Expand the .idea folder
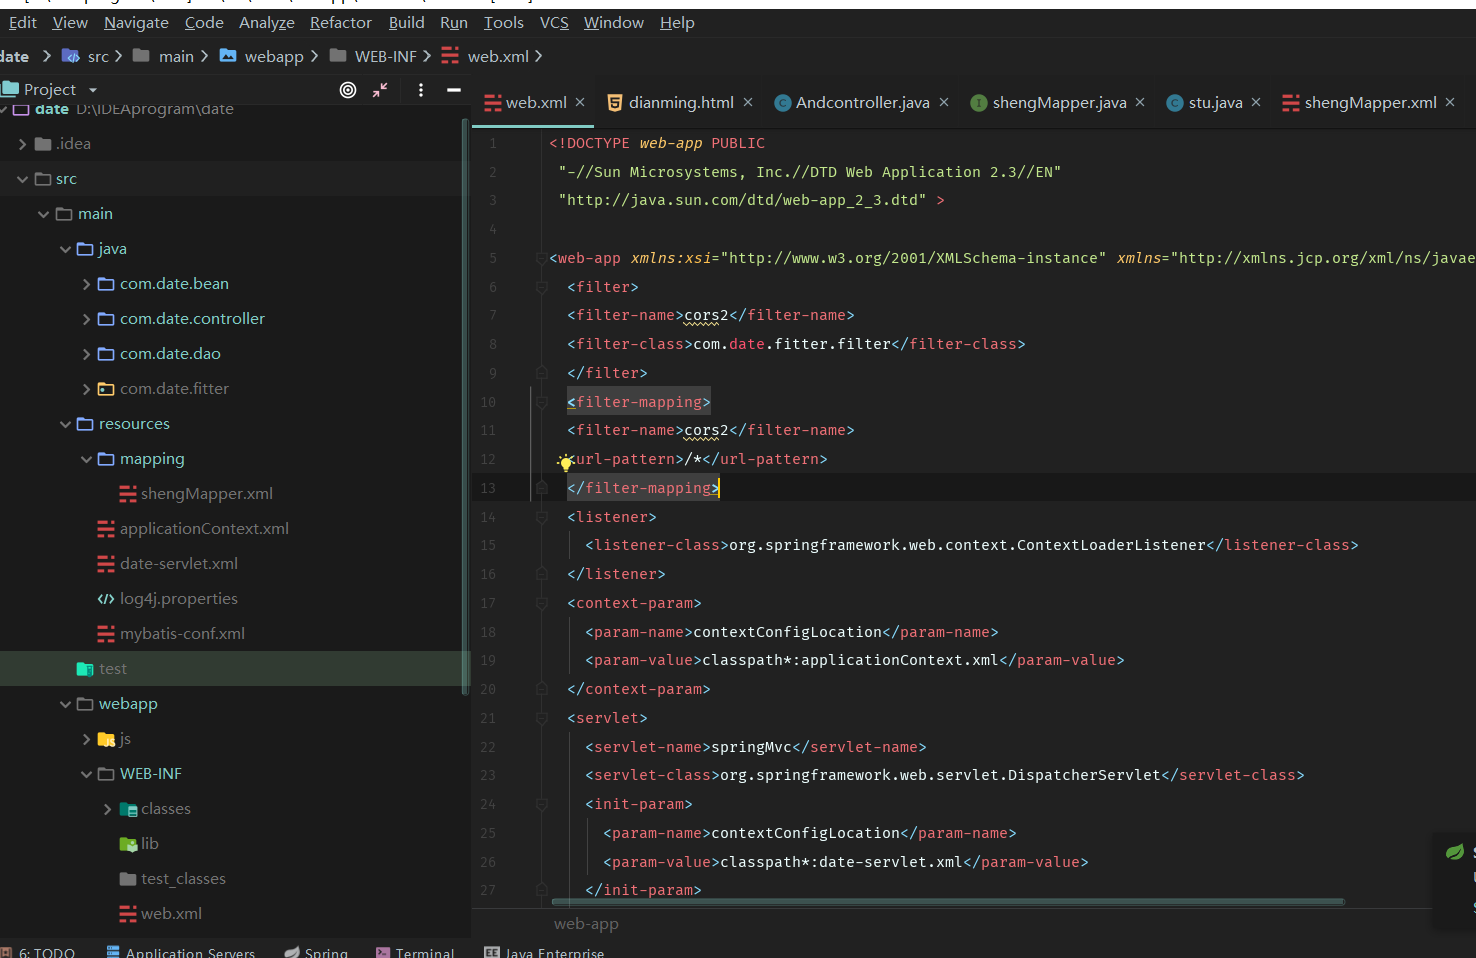This screenshot has width=1476, height=958. click(x=23, y=144)
